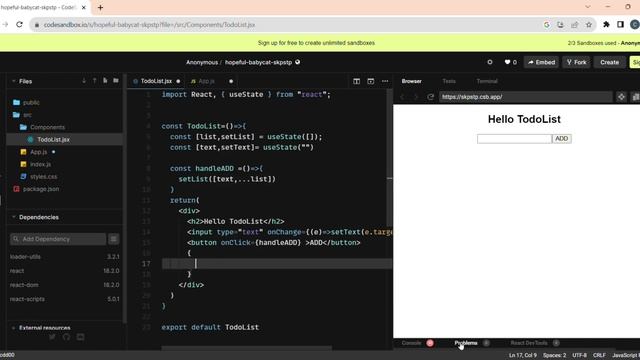Click the sandbox privacy globe icon
The height and width of the screenshot is (360, 640).
[x=298, y=62]
